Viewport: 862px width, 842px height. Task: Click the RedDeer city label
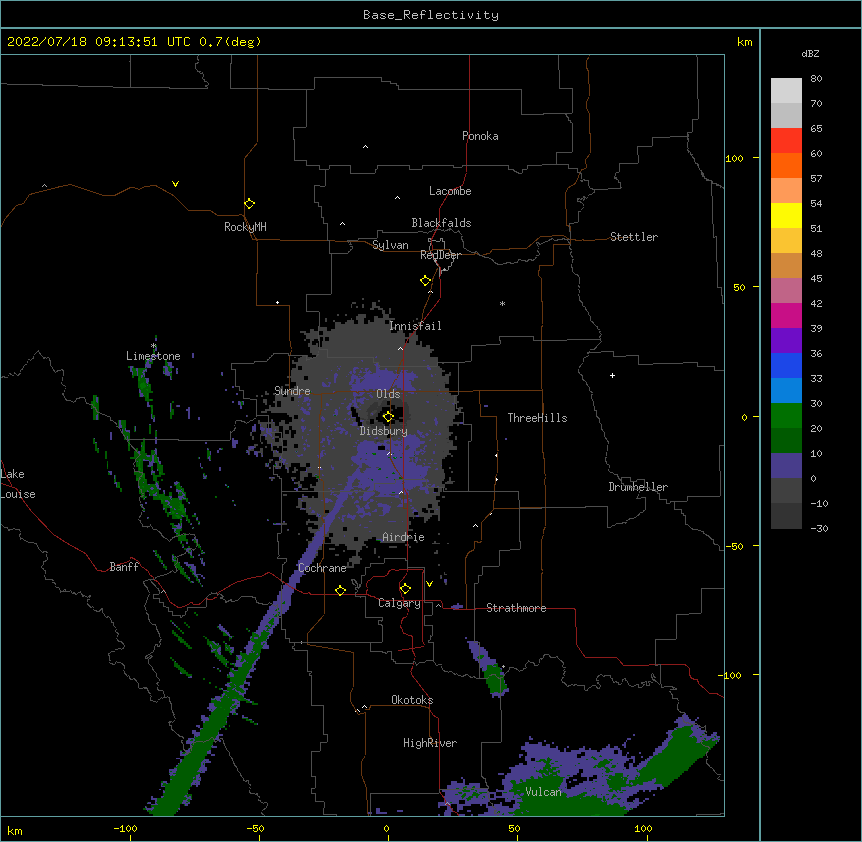[440, 255]
